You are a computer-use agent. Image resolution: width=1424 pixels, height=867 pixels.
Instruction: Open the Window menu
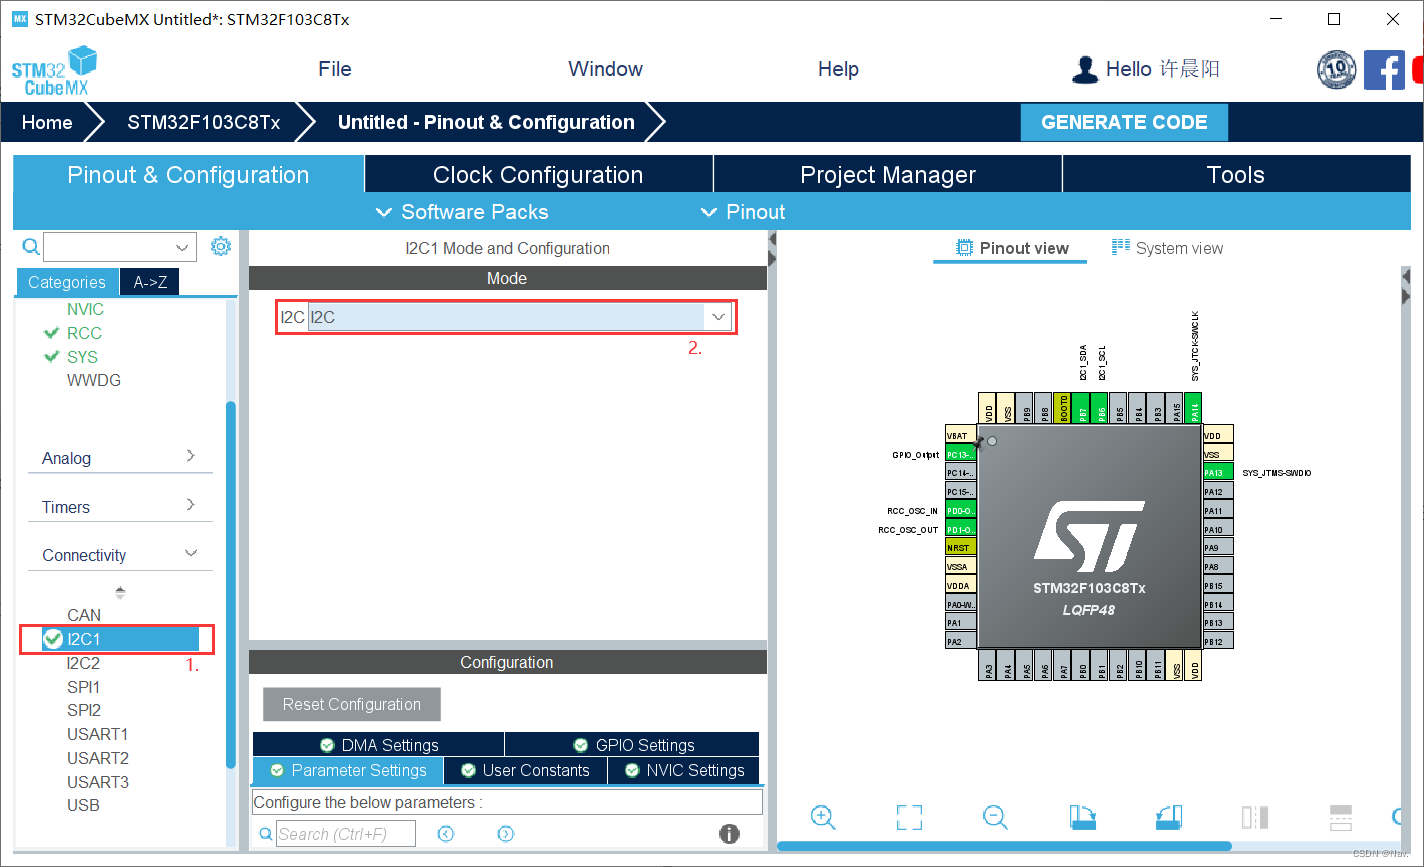click(x=605, y=69)
